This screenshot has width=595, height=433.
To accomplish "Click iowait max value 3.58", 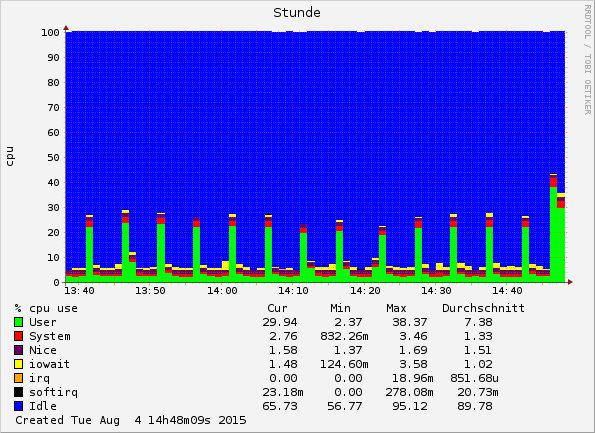I will click(x=413, y=364).
